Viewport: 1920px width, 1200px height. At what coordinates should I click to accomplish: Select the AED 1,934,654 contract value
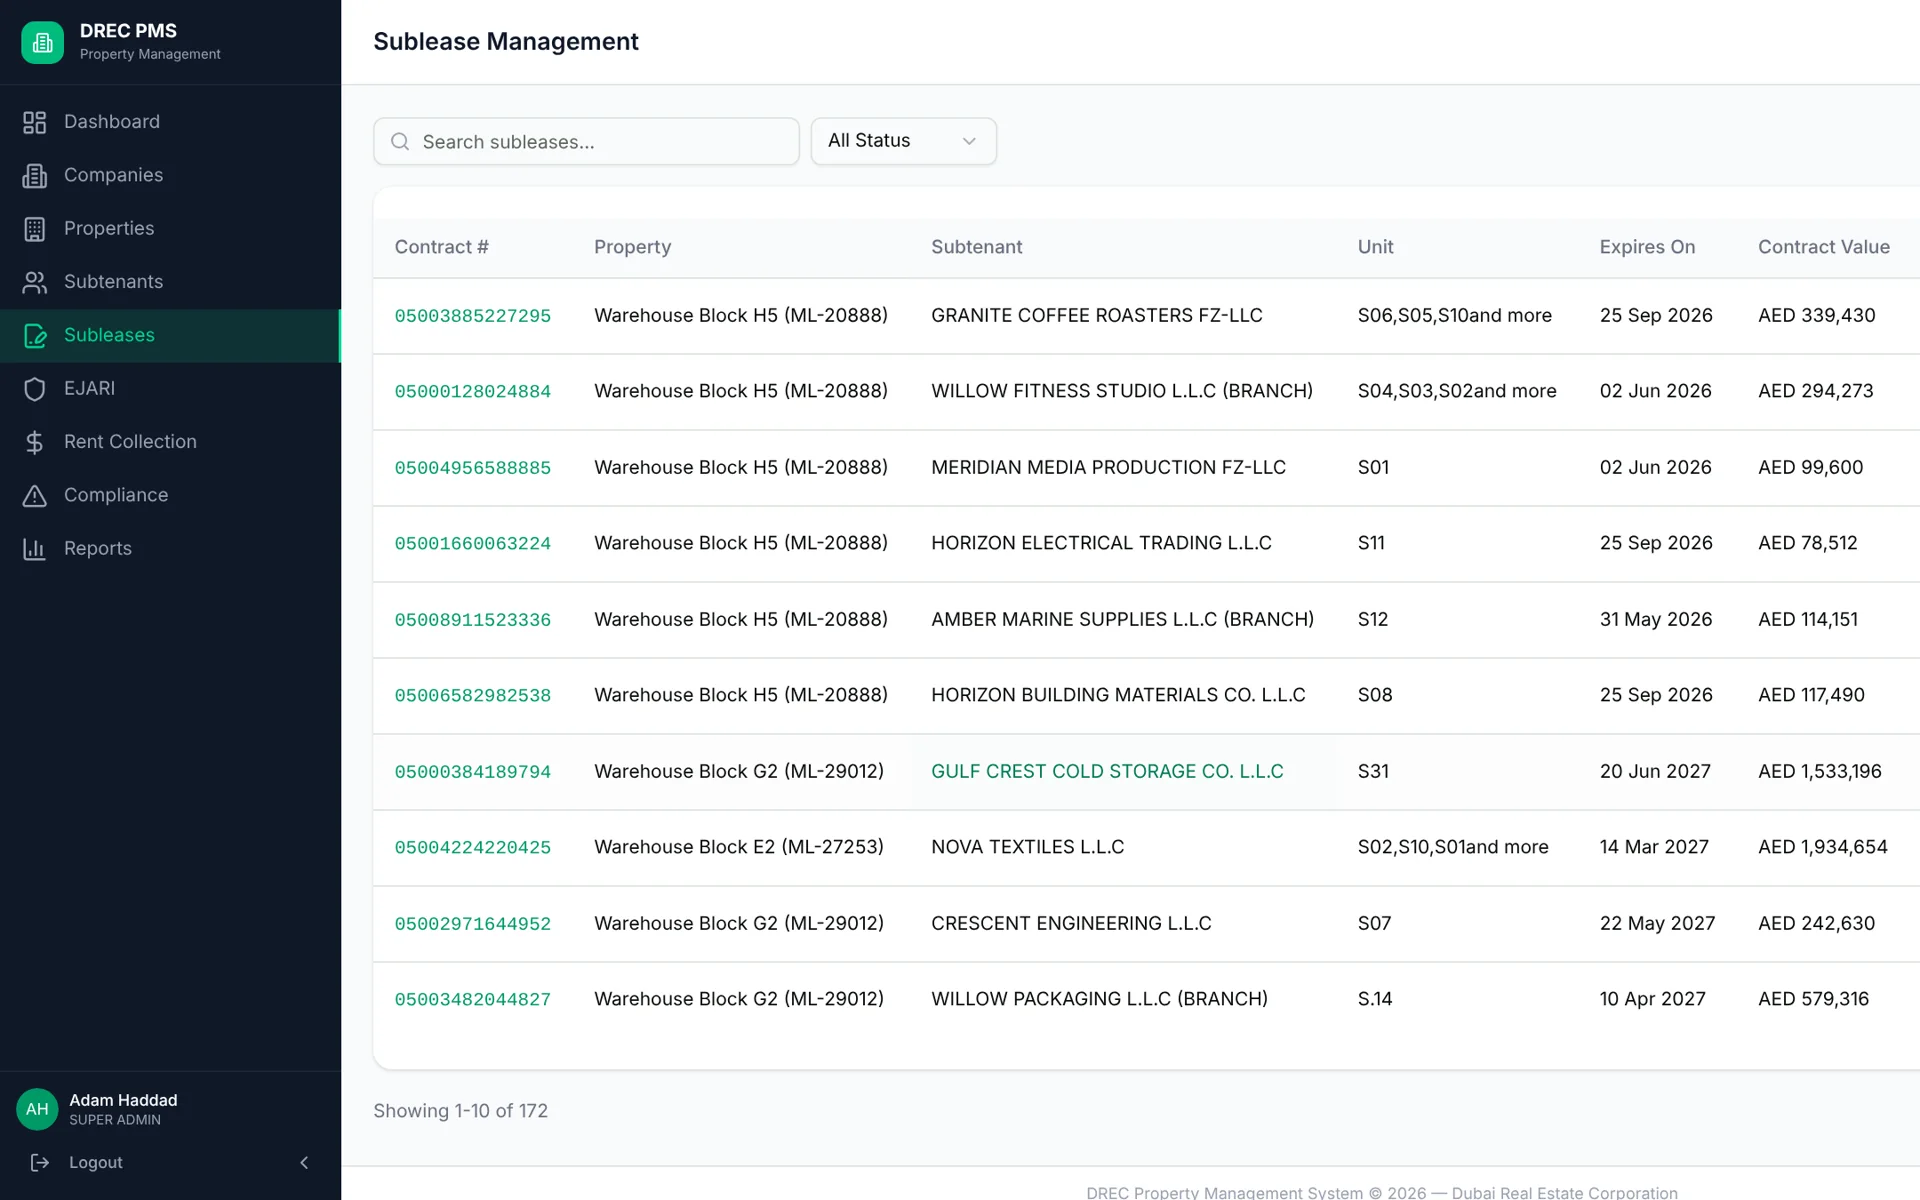click(x=1822, y=847)
